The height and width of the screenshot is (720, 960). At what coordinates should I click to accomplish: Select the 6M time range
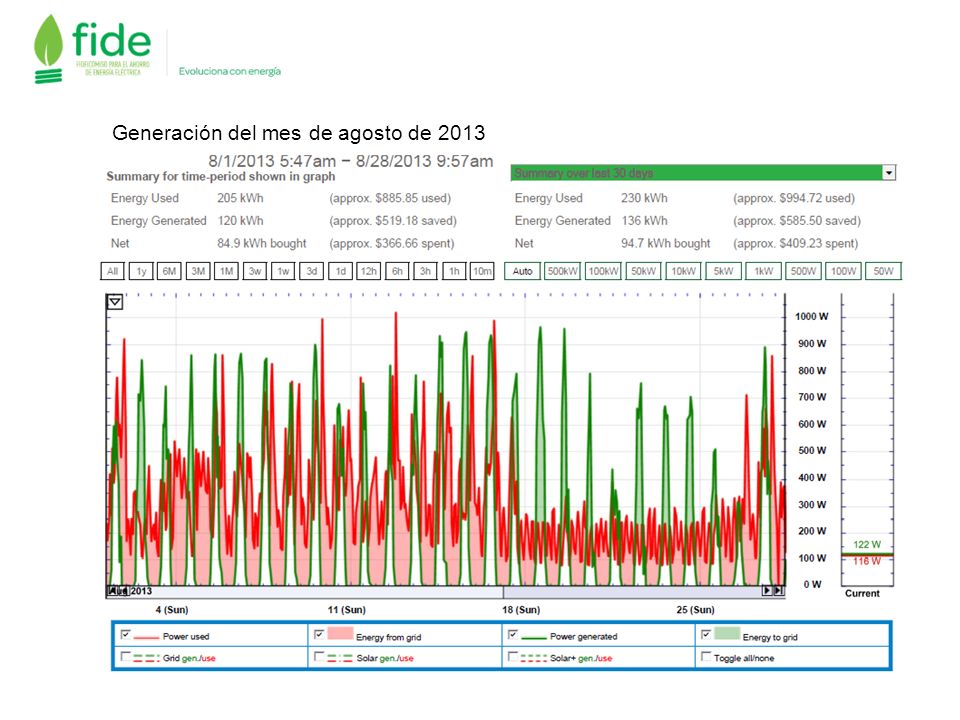point(170,271)
